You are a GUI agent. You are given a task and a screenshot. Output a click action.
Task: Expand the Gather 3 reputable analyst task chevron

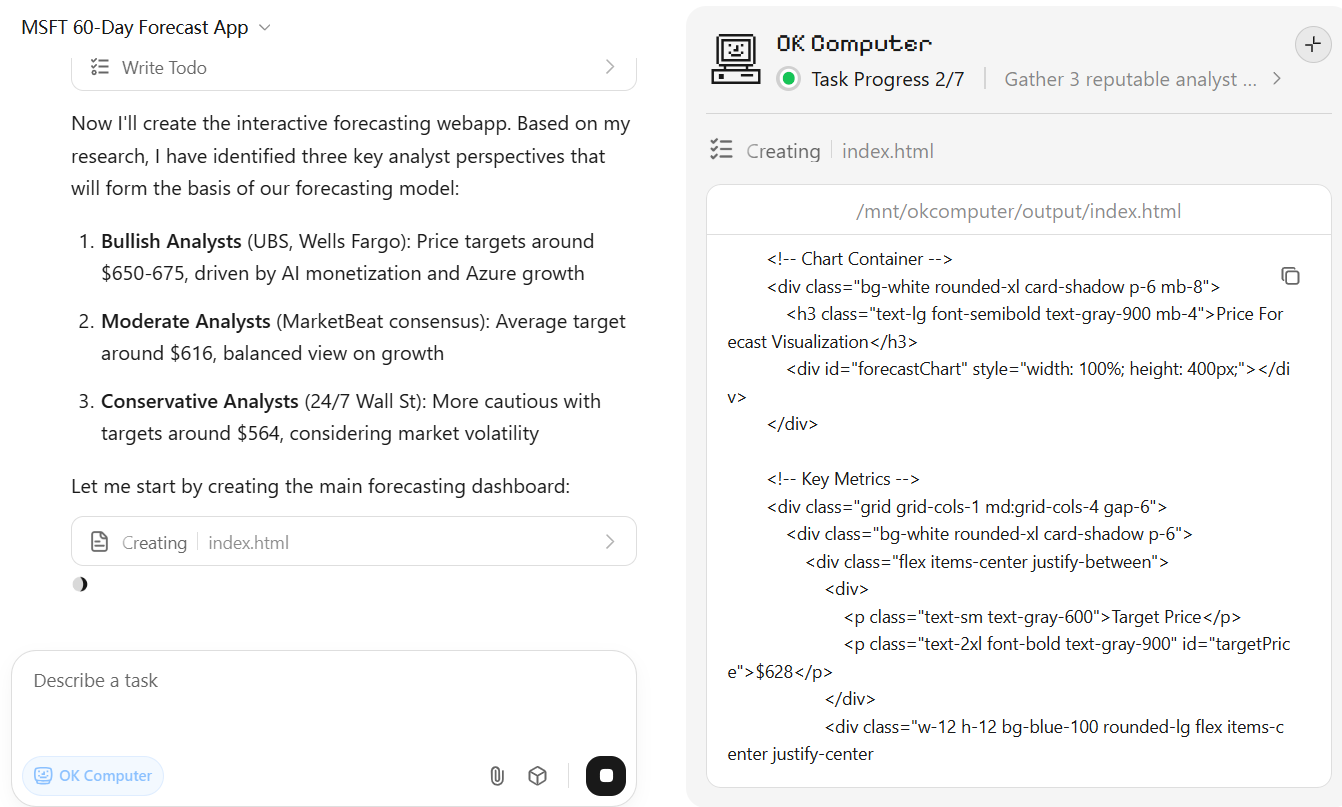click(x=1277, y=79)
